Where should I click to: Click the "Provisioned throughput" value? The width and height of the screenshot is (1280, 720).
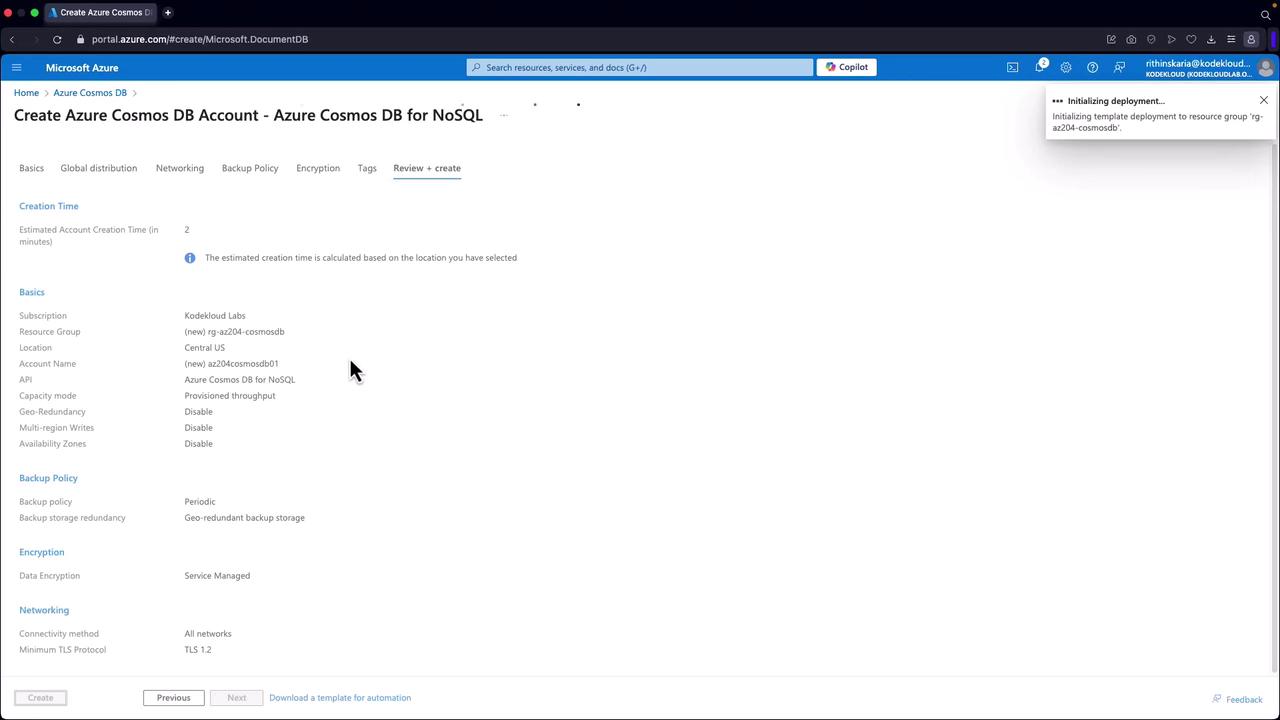pyautogui.click(x=230, y=396)
